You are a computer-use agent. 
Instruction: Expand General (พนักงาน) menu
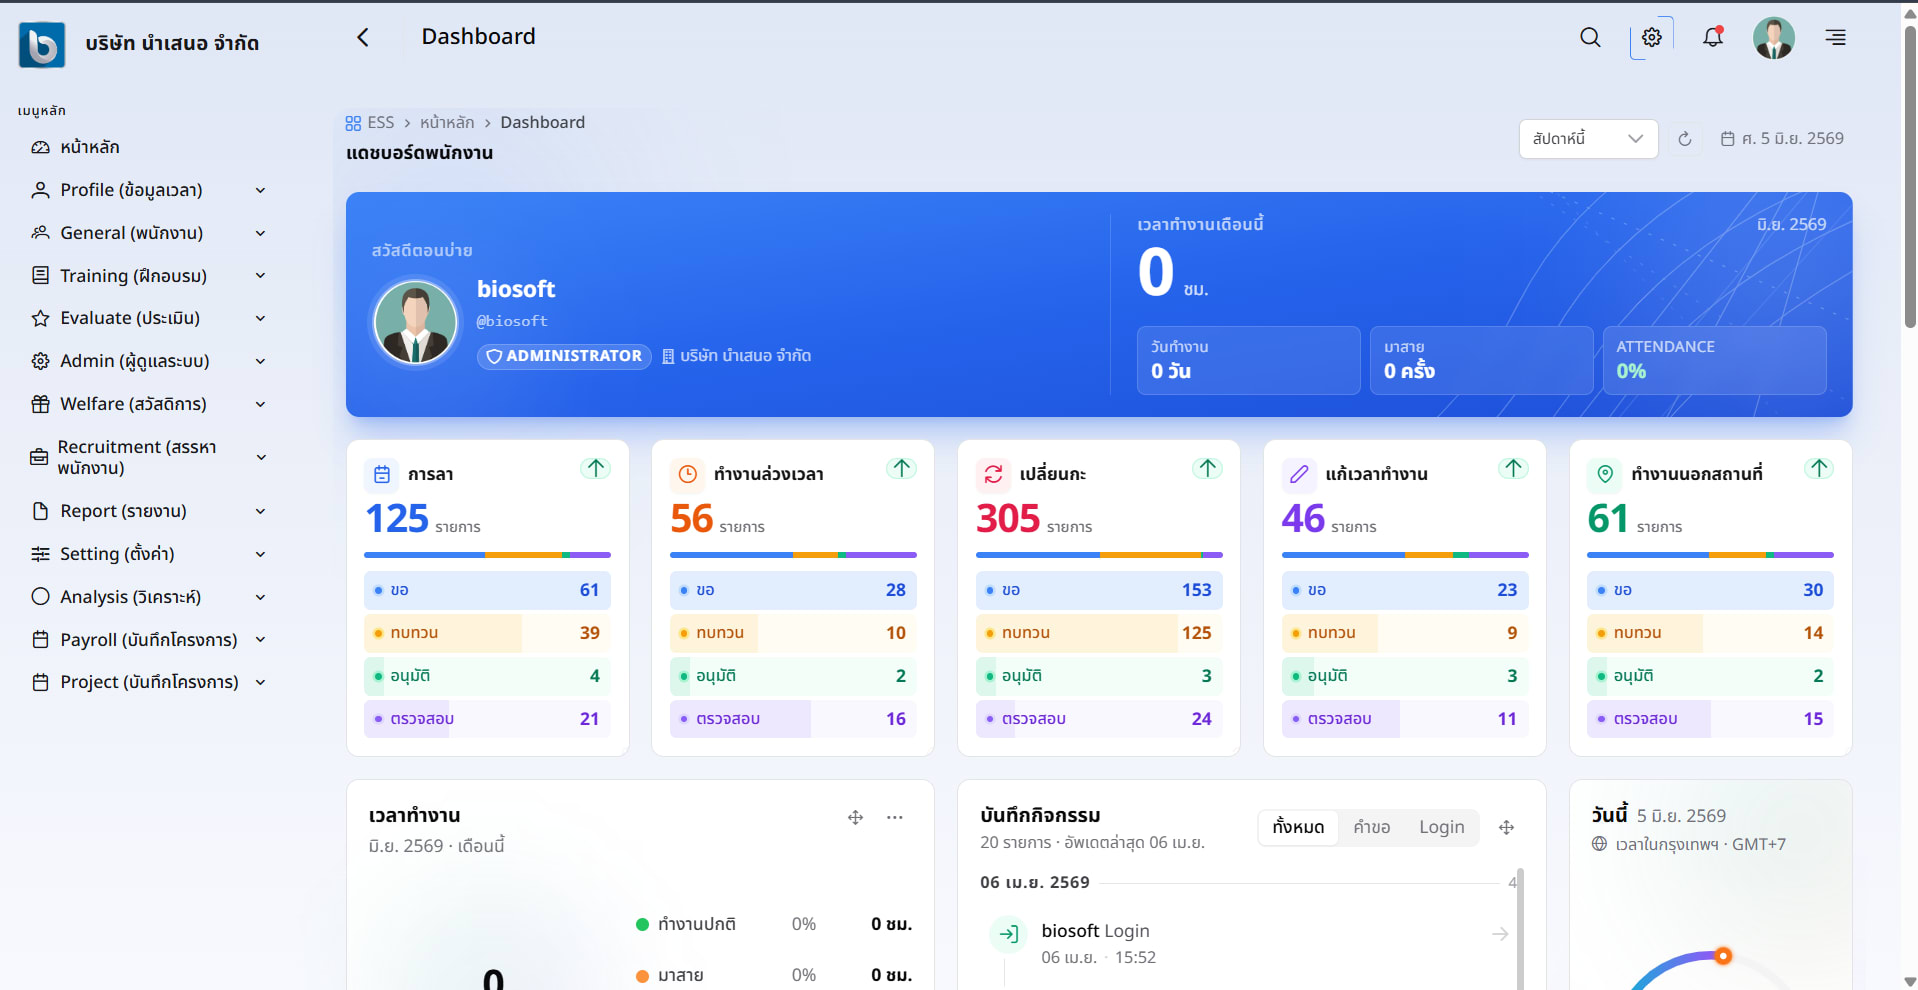point(150,233)
